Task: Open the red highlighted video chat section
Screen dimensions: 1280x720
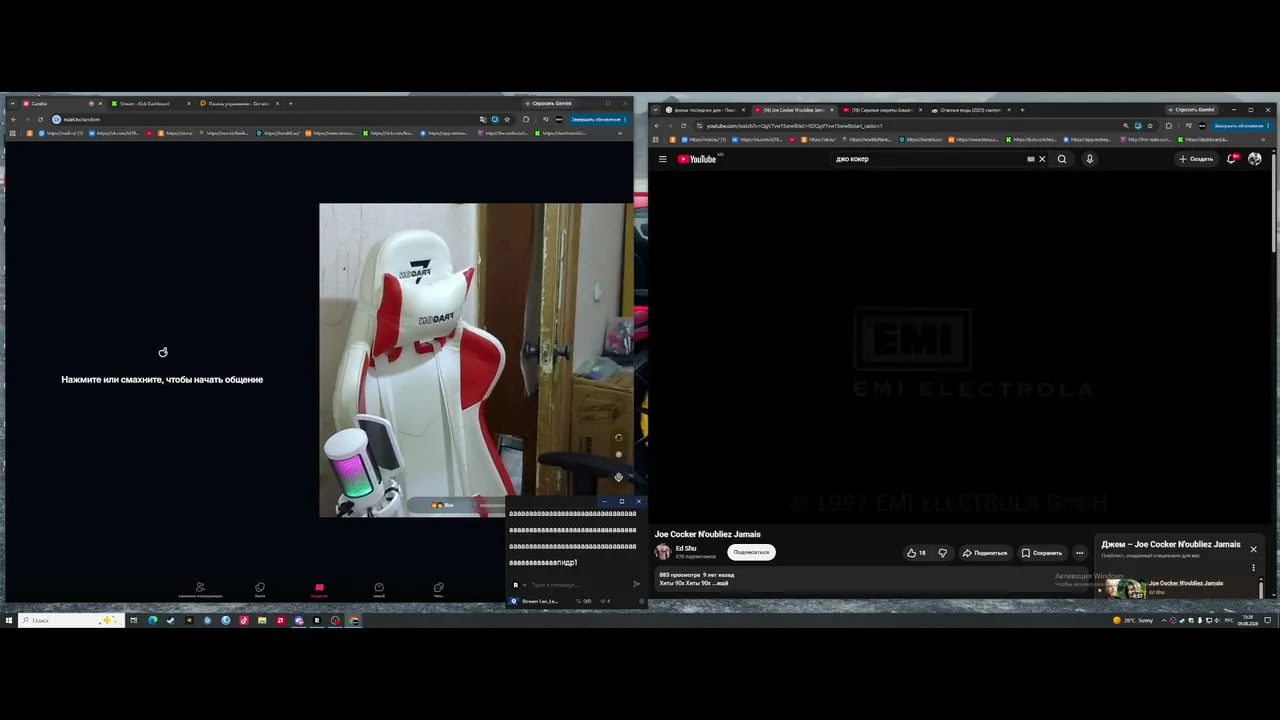Action: [319, 590]
